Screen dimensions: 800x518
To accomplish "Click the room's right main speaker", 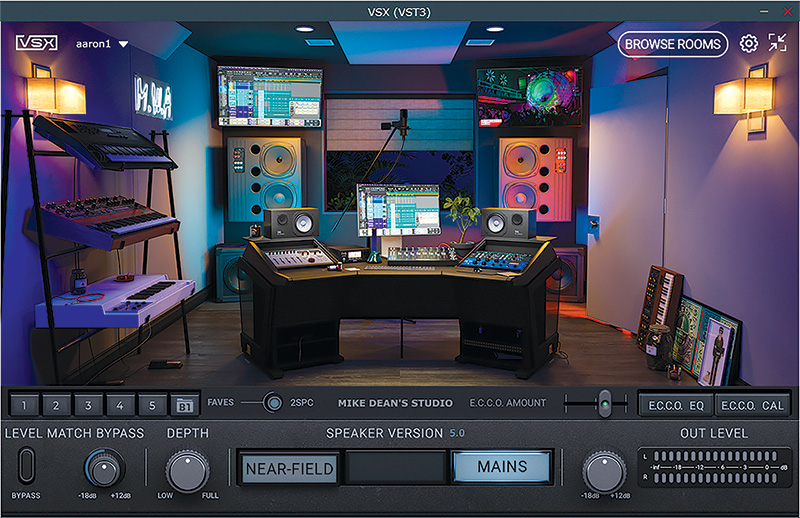I will click(x=535, y=179).
